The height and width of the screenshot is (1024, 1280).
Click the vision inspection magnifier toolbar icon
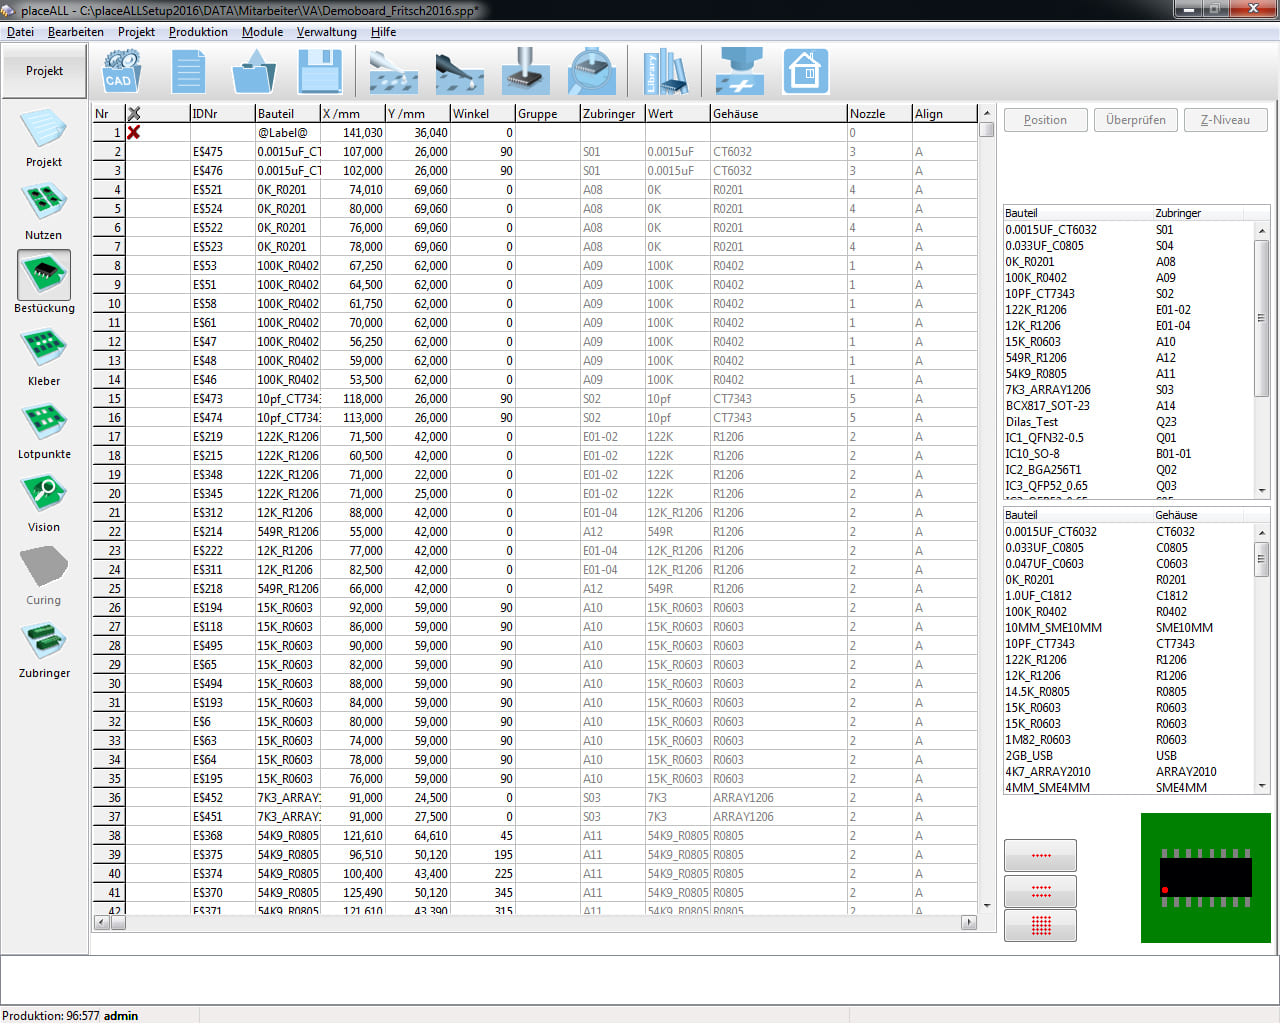[591, 72]
